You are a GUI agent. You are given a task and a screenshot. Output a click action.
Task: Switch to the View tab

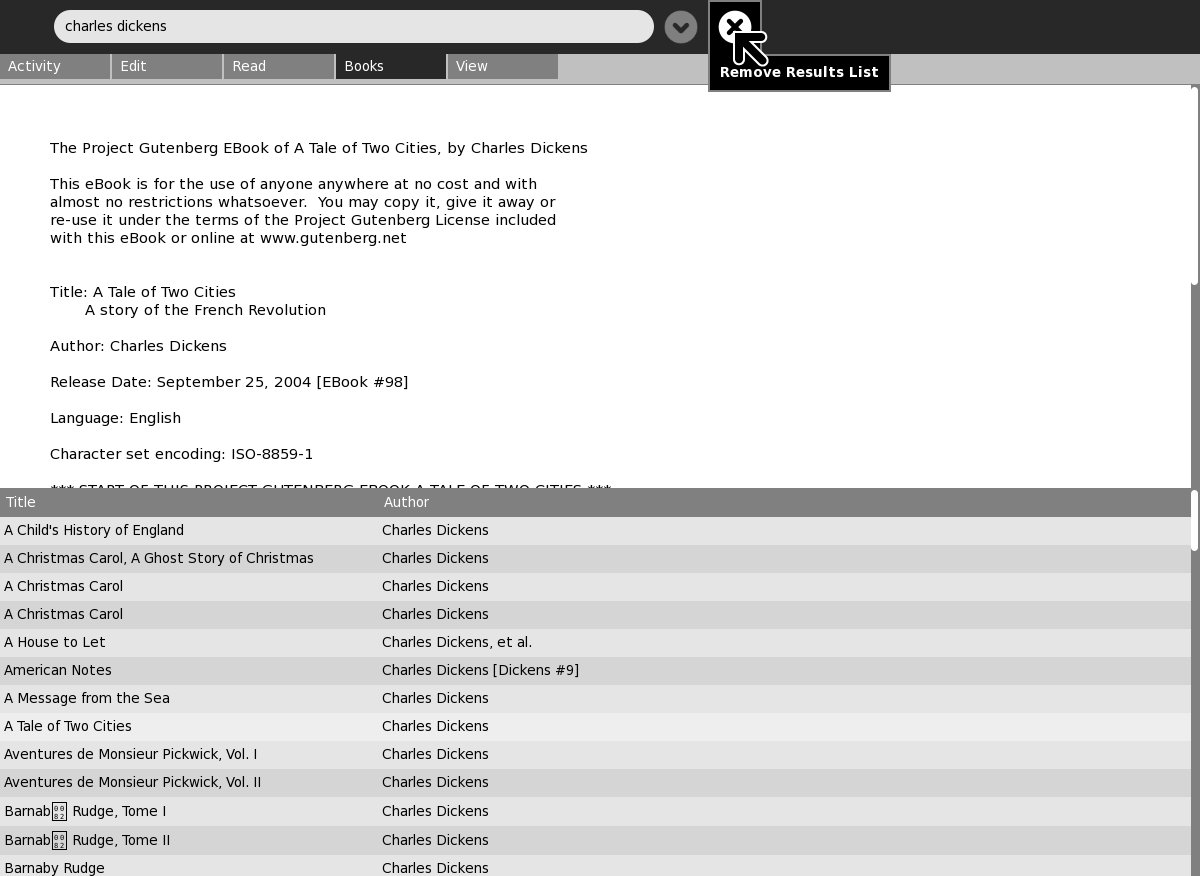[x=503, y=66]
